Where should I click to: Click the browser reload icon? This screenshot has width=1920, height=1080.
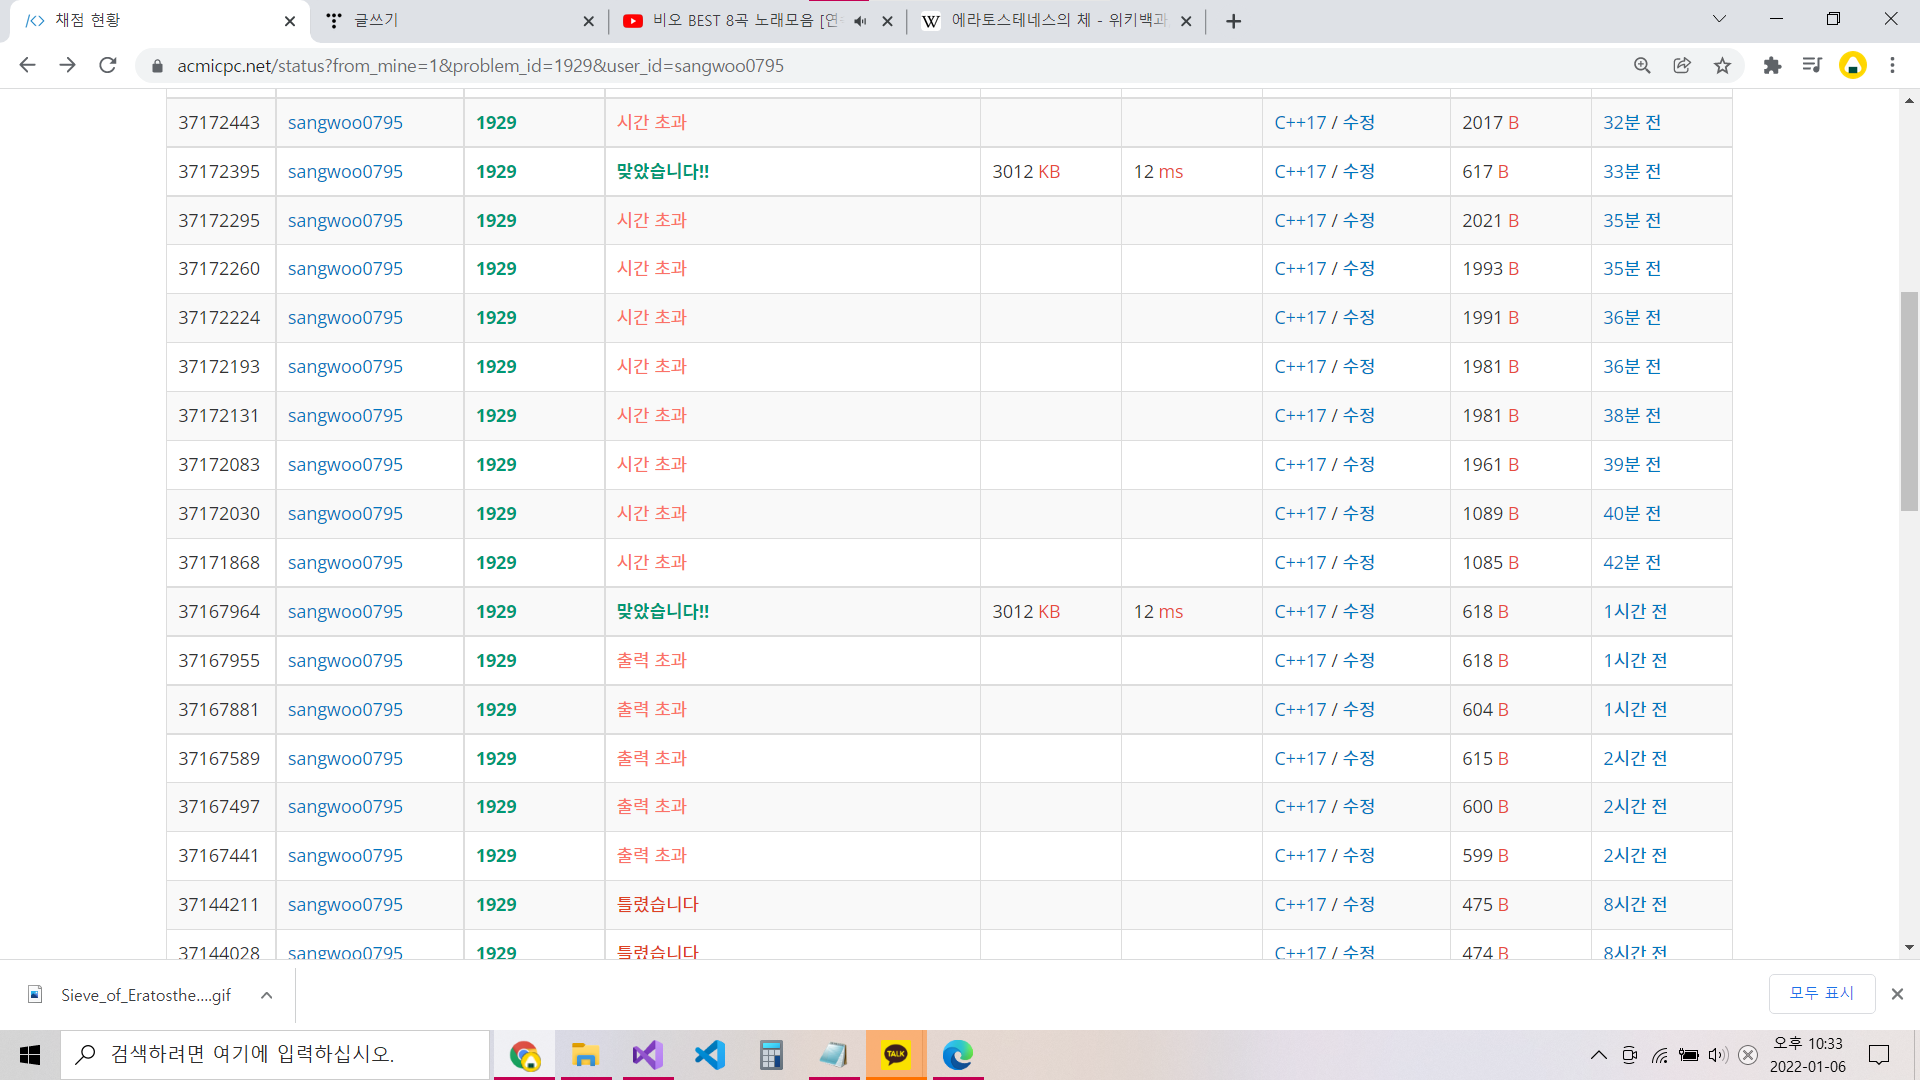pos(108,66)
